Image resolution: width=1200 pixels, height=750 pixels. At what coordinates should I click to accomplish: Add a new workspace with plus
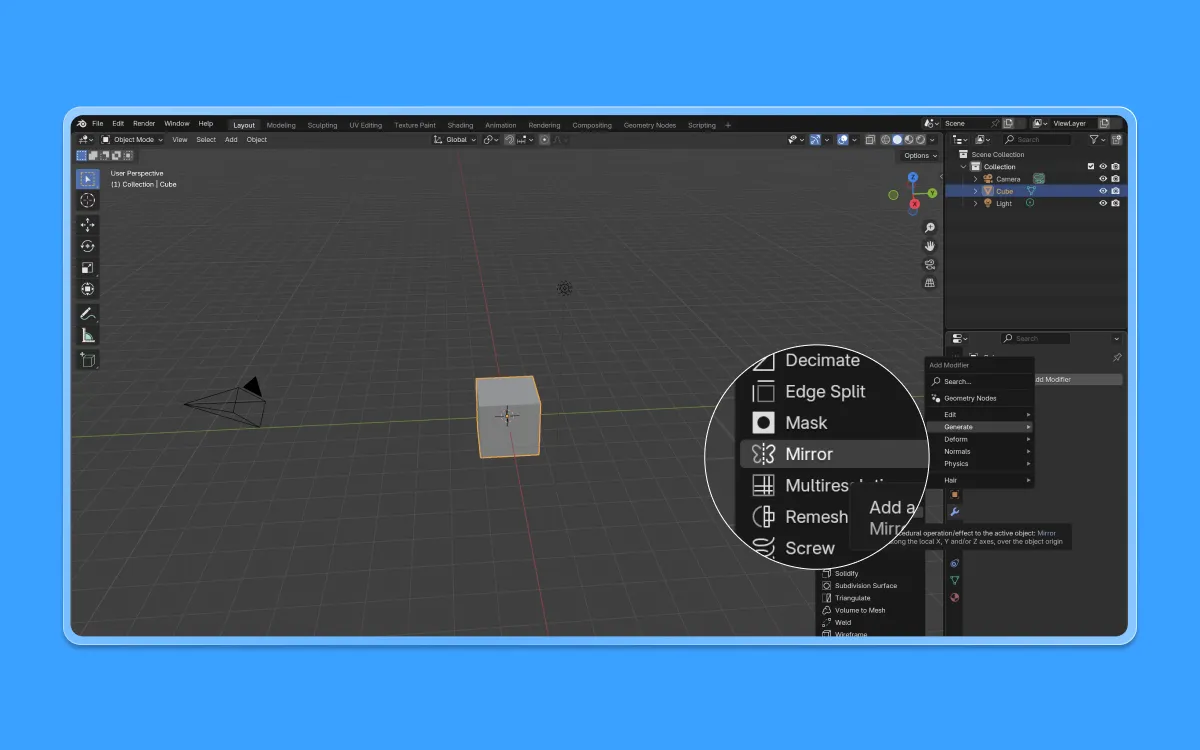pos(728,125)
